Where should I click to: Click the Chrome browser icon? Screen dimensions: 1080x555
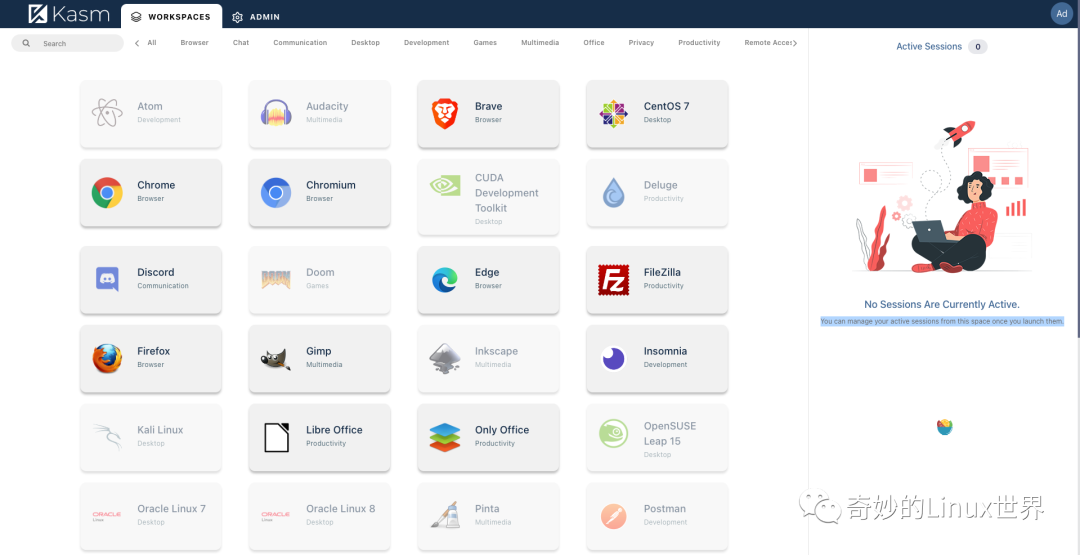107,192
